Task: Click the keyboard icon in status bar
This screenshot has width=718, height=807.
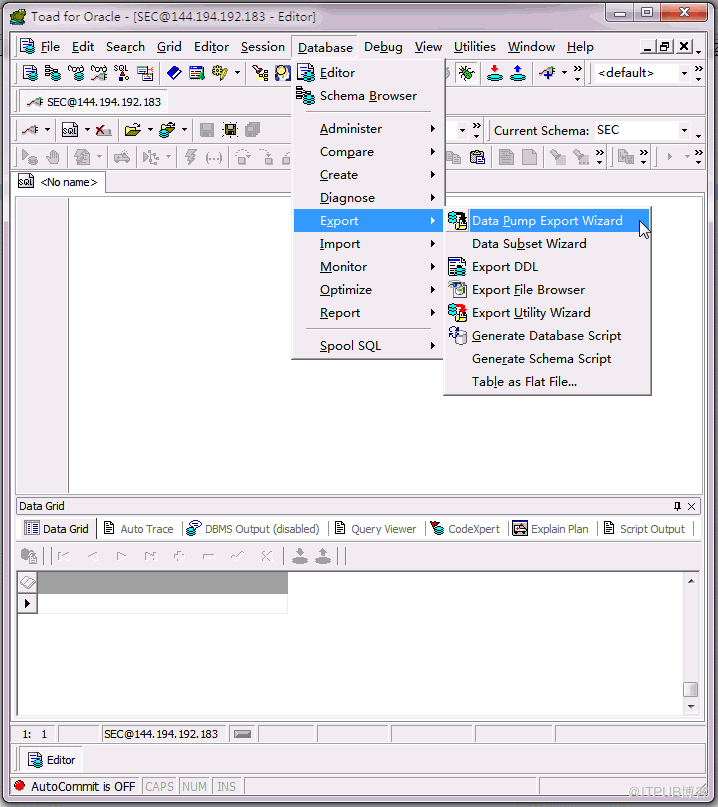Action: pos(242,734)
